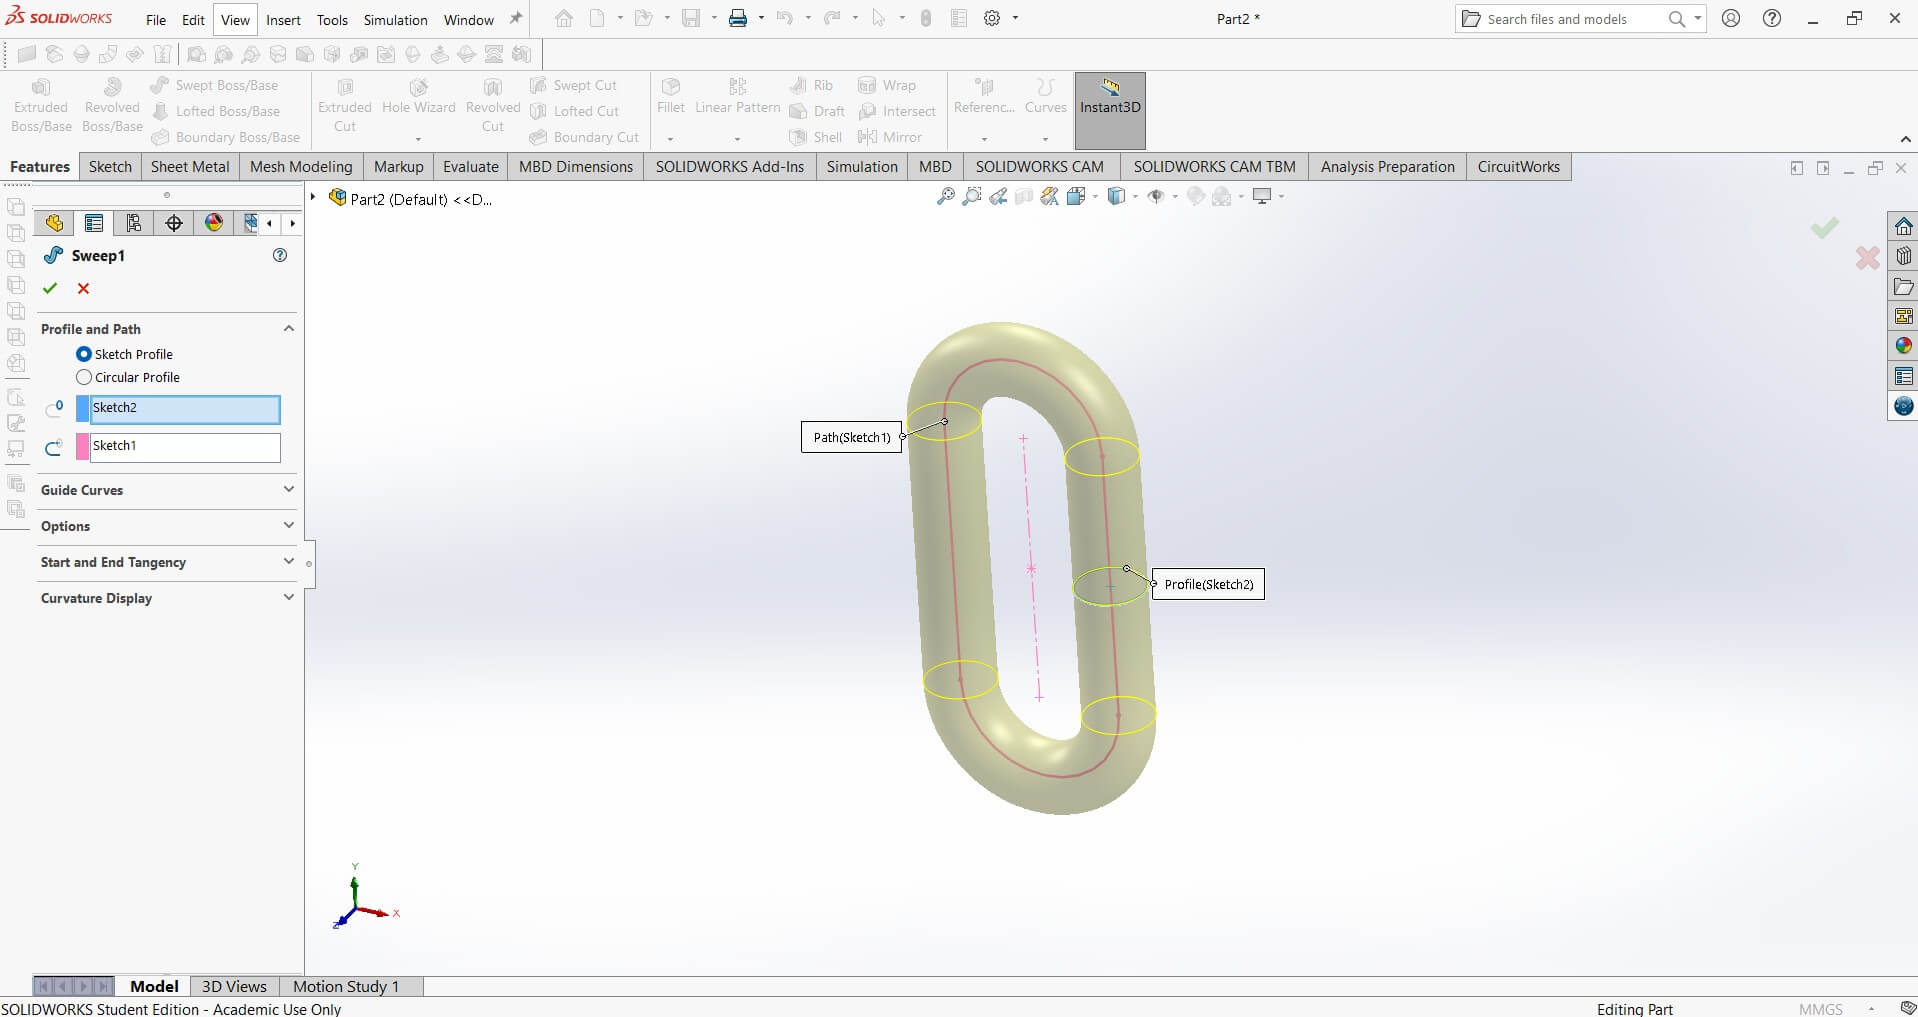Open the 3D Views tab
This screenshot has height=1017, width=1918.
[x=234, y=986]
